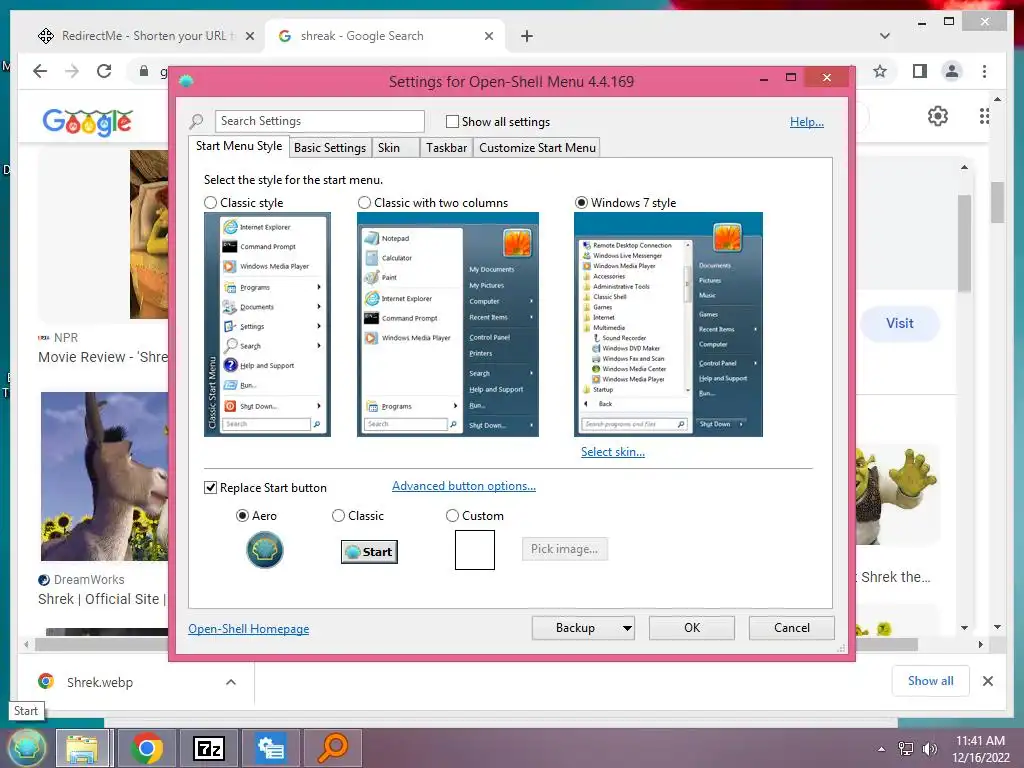Image resolution: width=1024 pixels, height=768 pixels.
Task: Close the RedirectMe tab
Action: coord(249,36)
